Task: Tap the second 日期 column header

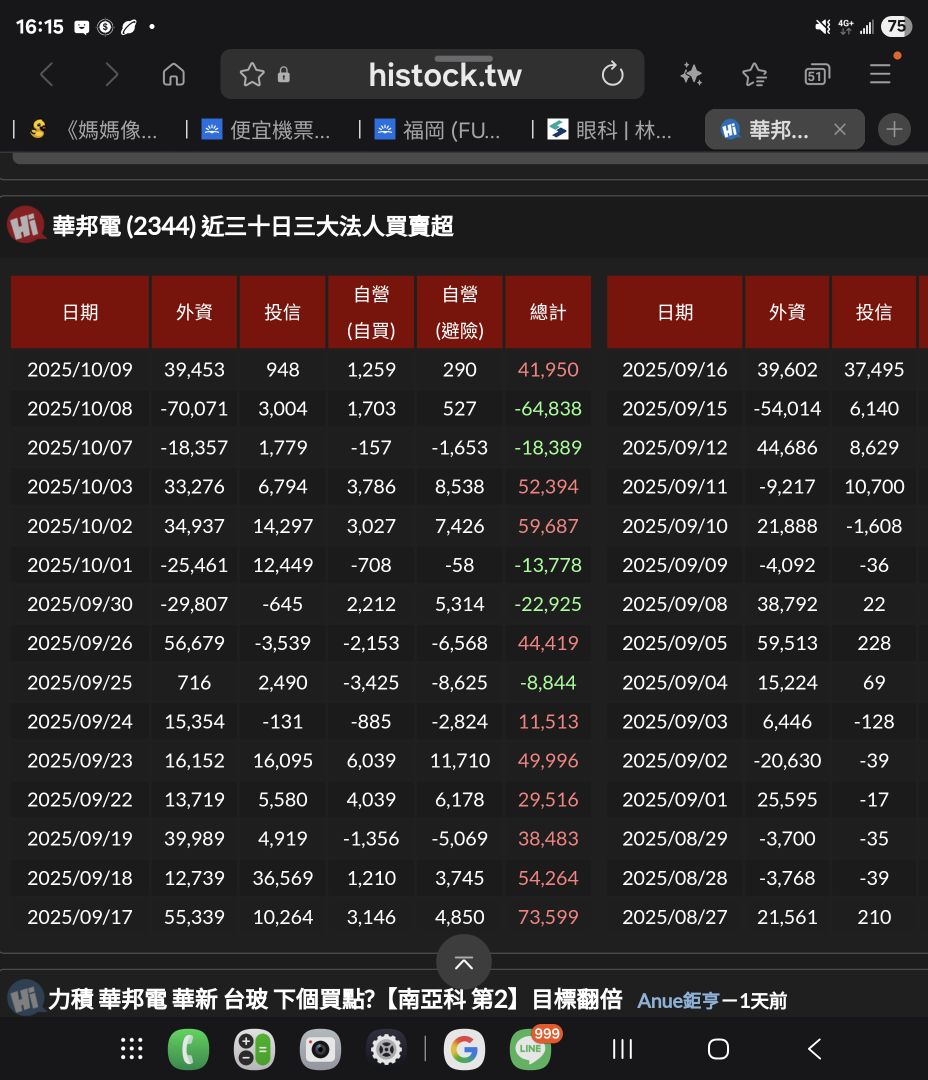Action: click(x=675, y=312)
